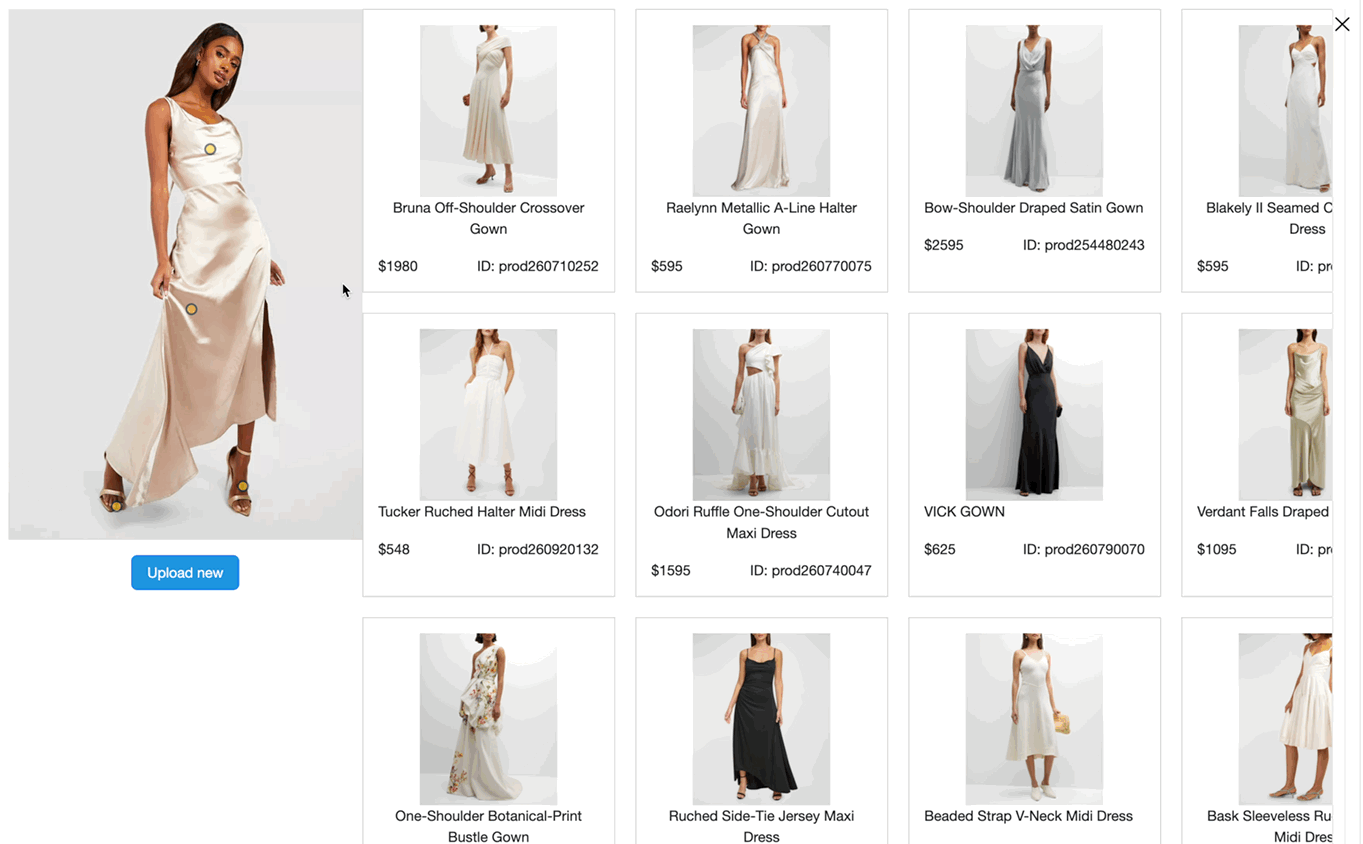The image size is (1363, 844).
Task: Click the Upload new button
Action: (185, 573)
